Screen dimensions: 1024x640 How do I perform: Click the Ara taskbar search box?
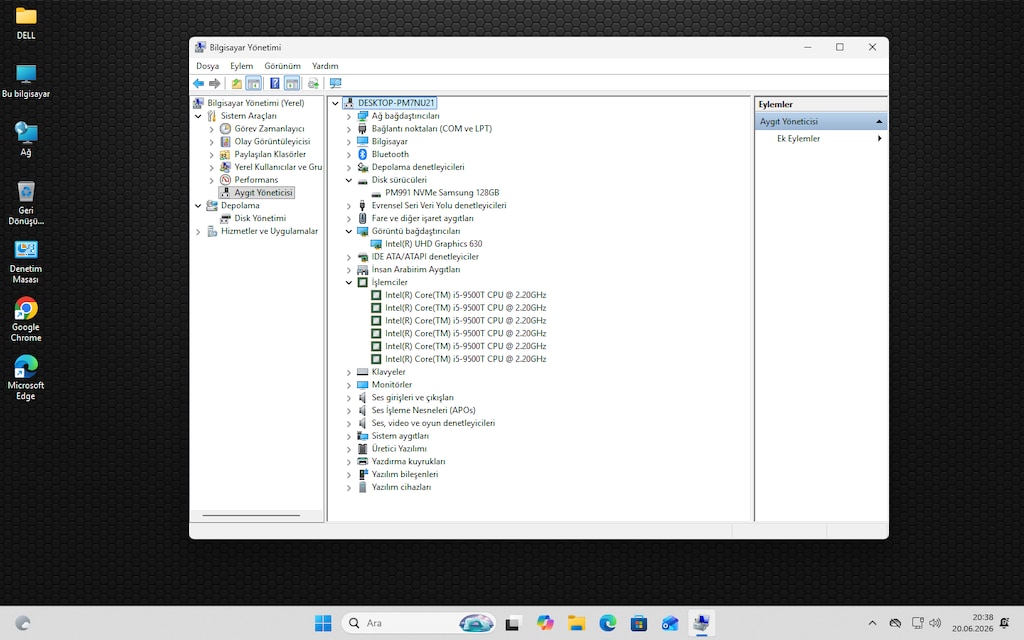[418, 623]
